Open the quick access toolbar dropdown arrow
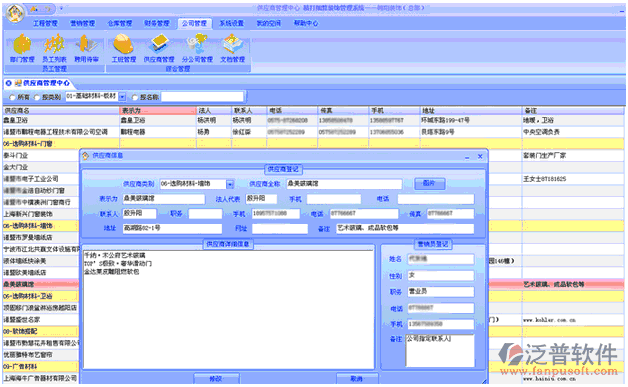 tap(61, 8)
